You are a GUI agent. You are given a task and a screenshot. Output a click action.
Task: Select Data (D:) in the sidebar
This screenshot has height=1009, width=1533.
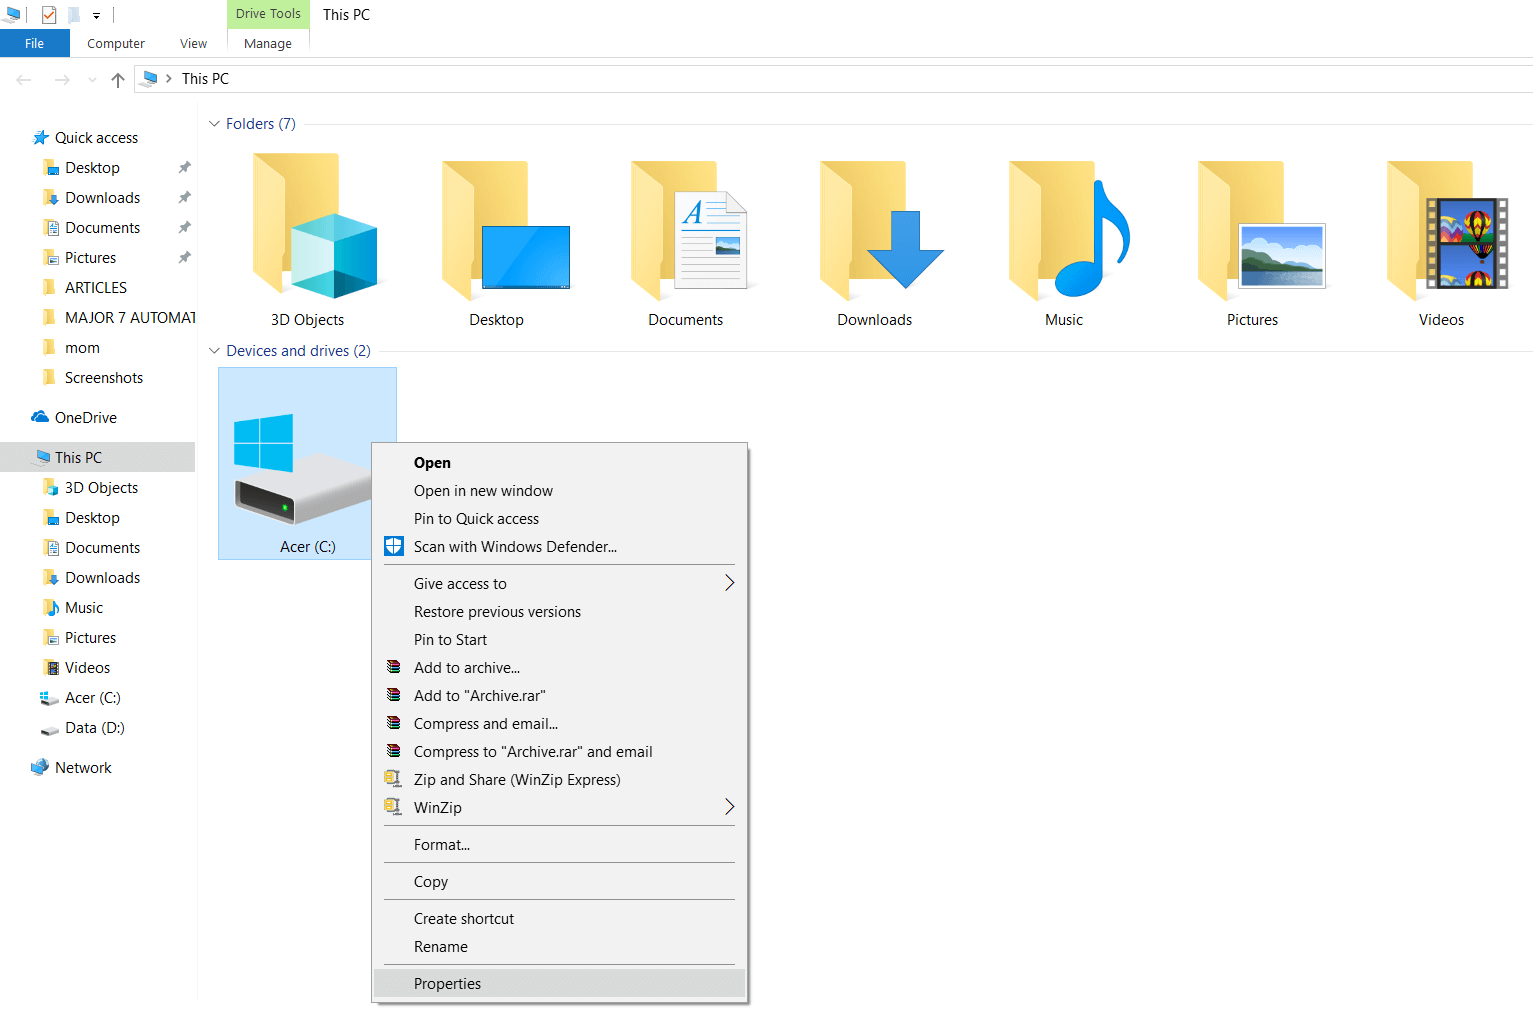[x=94, y=728]
